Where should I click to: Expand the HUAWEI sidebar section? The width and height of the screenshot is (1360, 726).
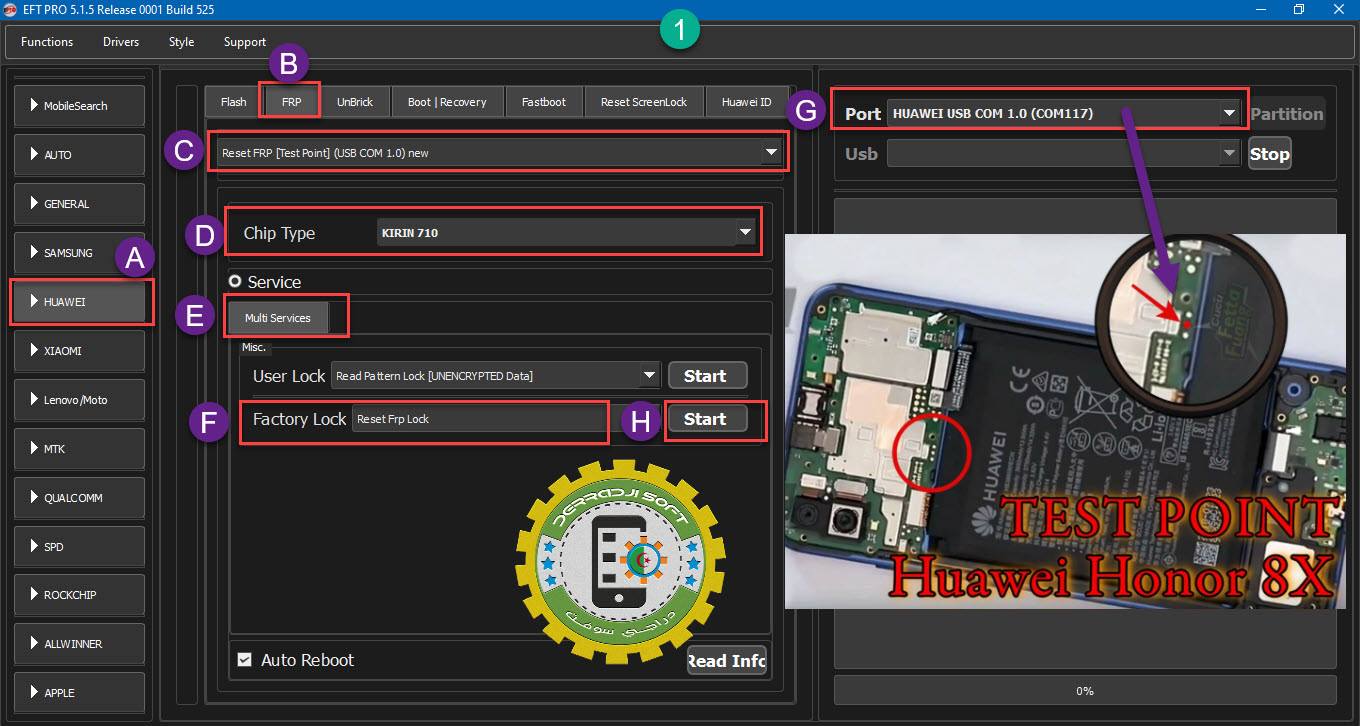click(80, 301)
